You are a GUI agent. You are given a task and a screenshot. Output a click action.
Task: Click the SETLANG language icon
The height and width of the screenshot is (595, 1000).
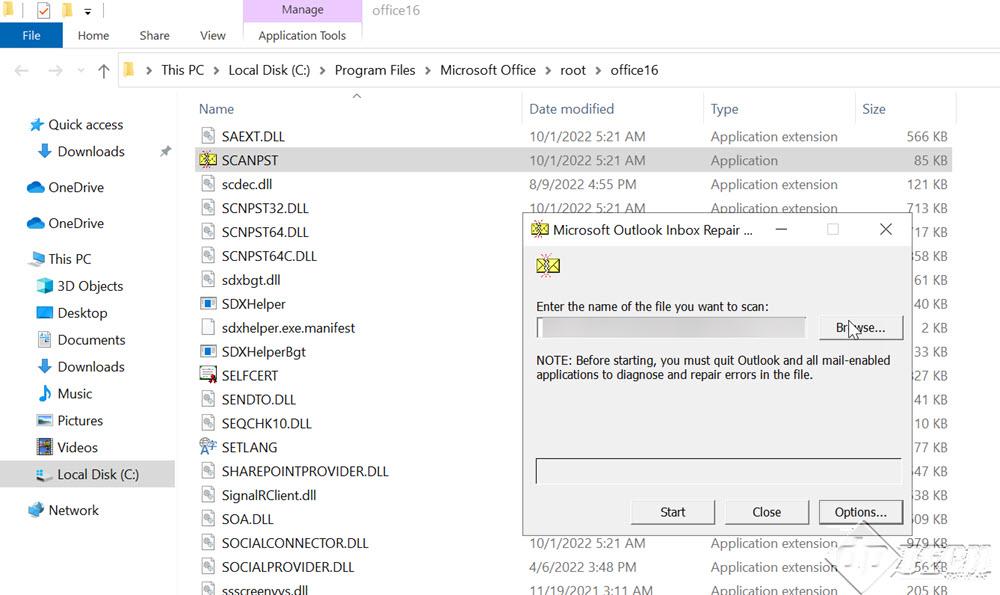[208, 446]
